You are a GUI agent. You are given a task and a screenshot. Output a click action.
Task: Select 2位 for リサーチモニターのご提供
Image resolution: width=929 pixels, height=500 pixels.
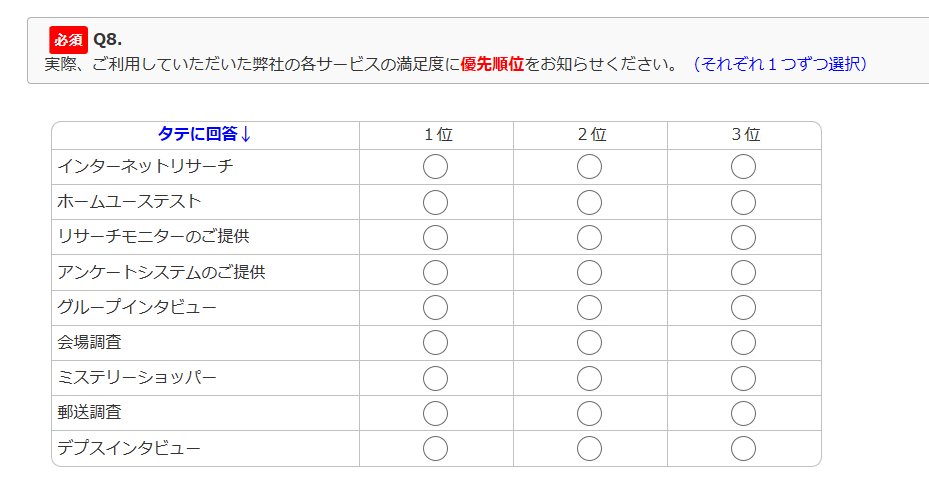[x=589, y=237]
